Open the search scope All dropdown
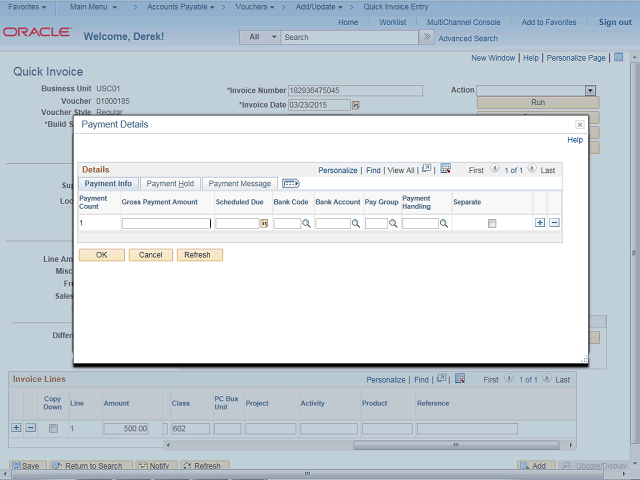The width and height of the screenshot is (640, 480). (x=258, y=37)
